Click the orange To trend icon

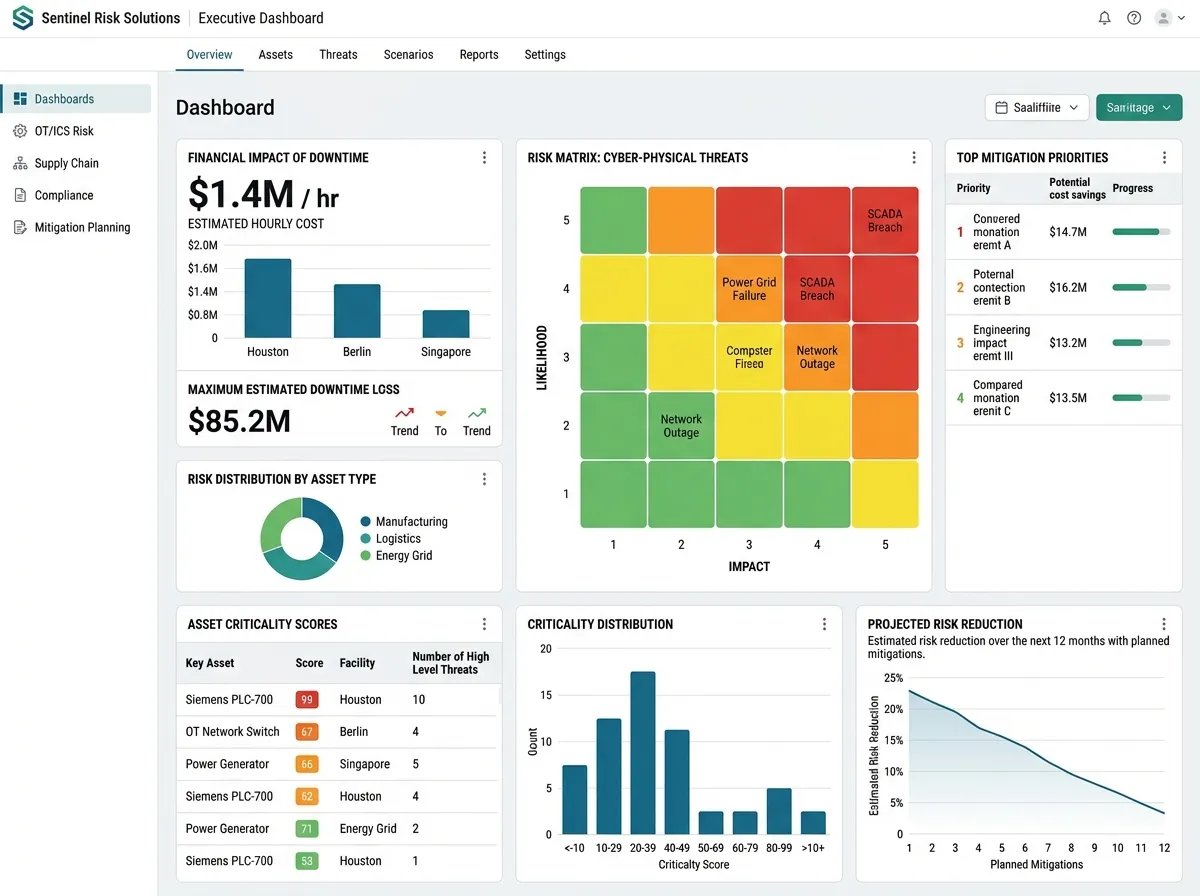440,412
